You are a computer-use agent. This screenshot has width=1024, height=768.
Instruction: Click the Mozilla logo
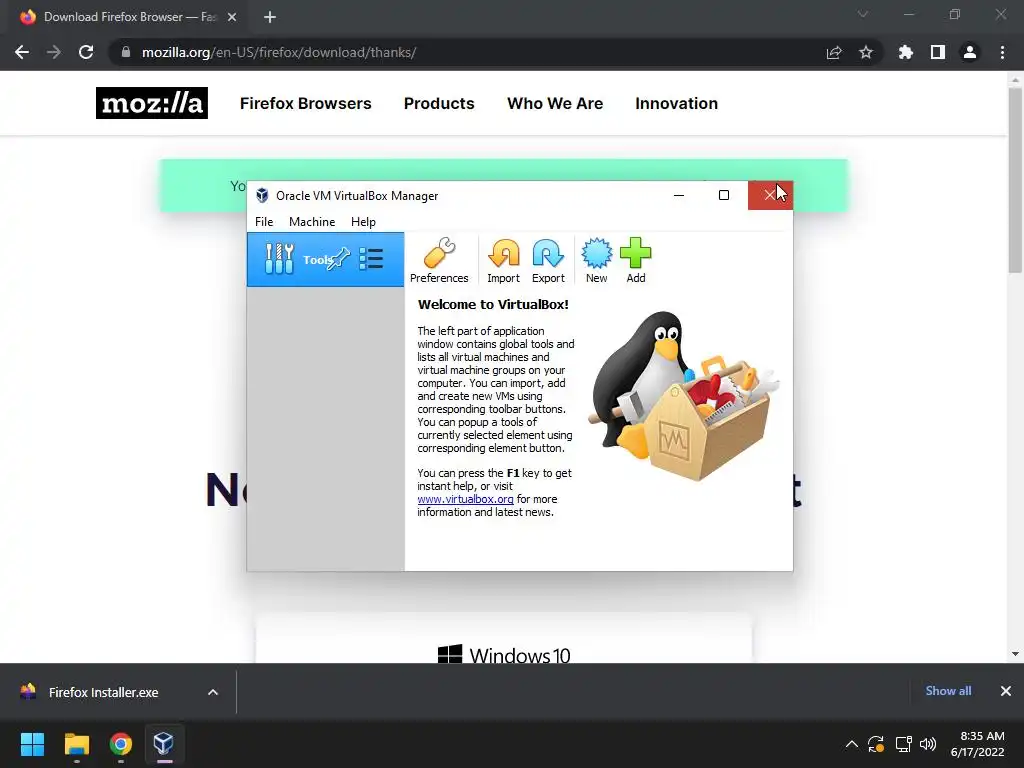[x=152, y=103]
